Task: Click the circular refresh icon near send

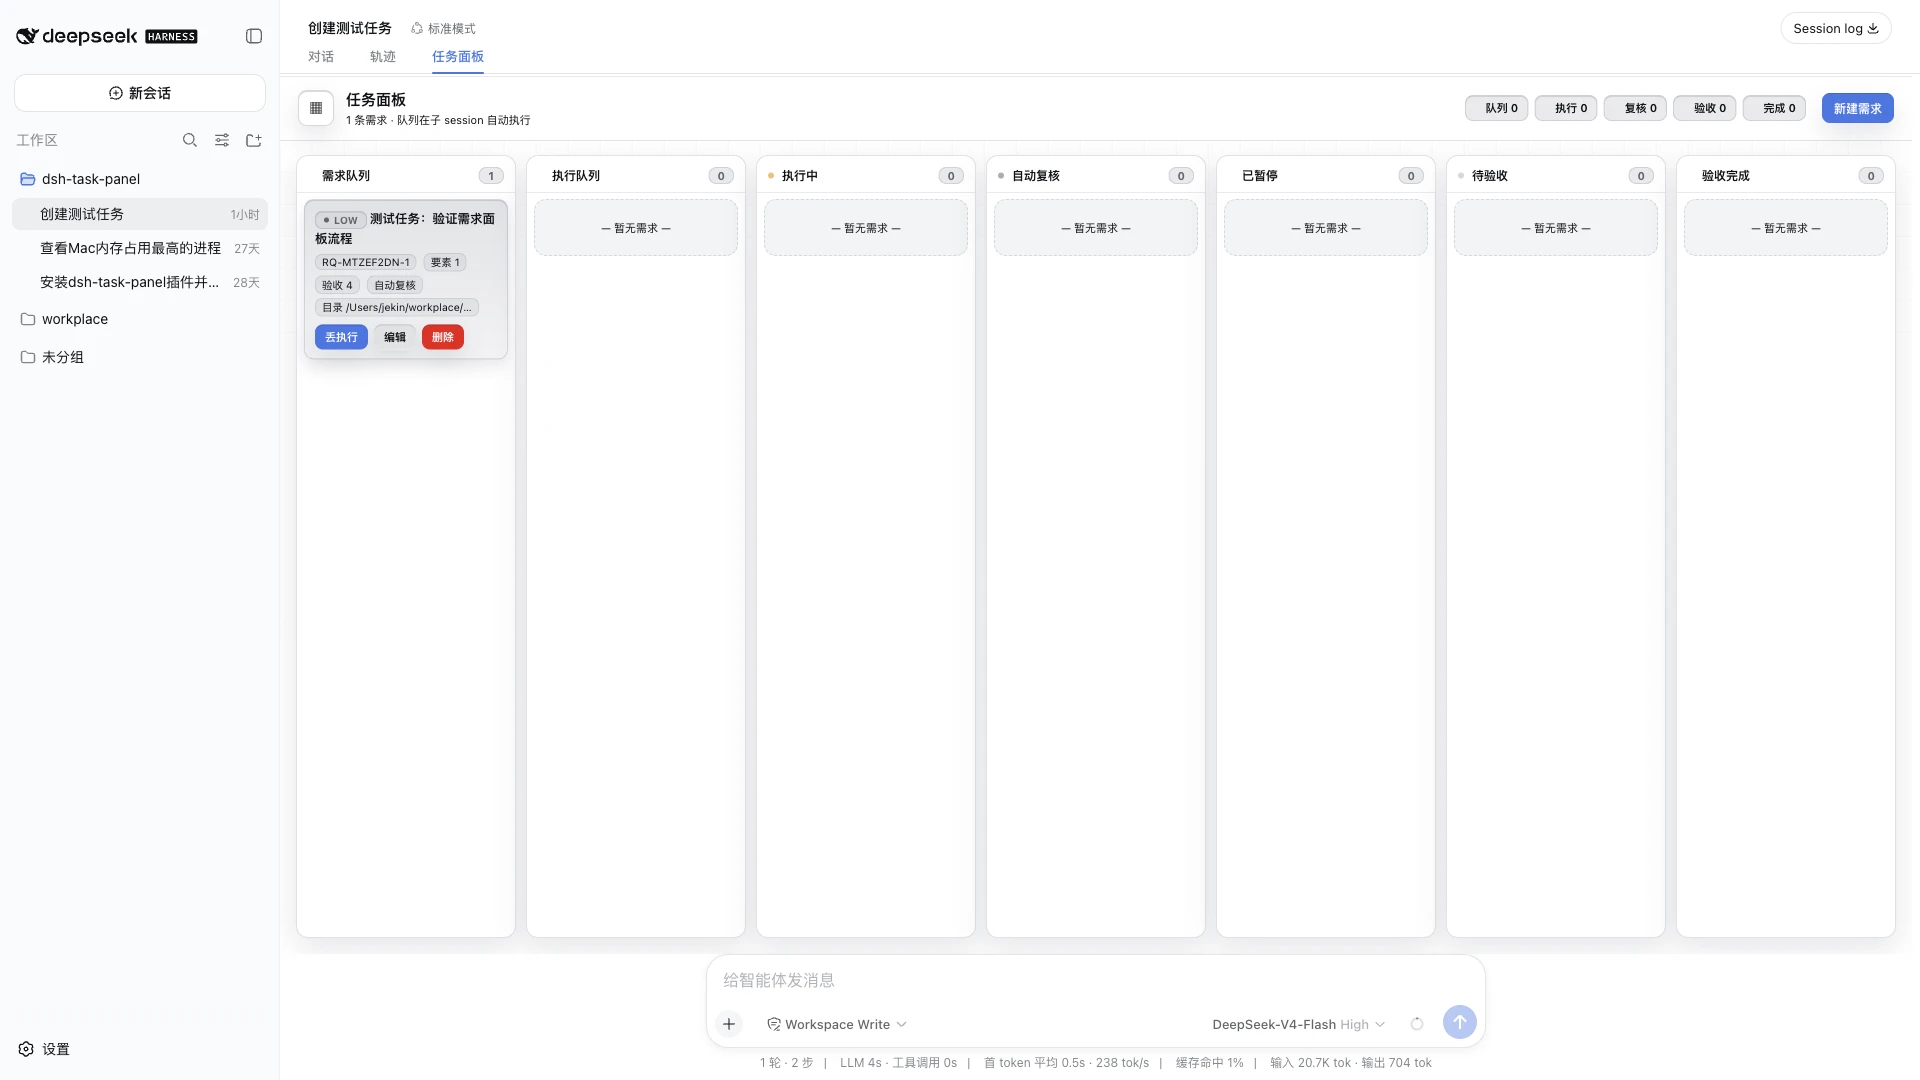Action: pos(1417,1024)
